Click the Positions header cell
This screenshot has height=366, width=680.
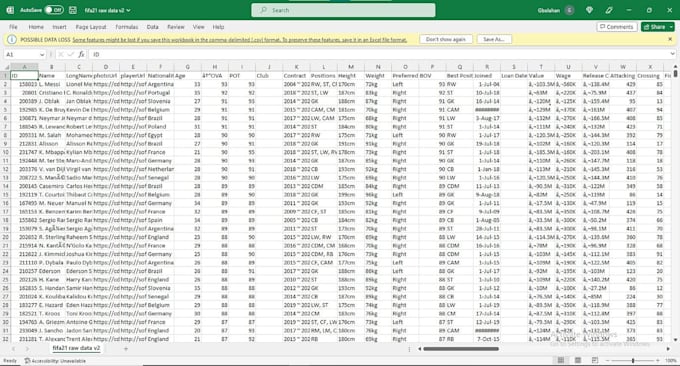[323, 75]
